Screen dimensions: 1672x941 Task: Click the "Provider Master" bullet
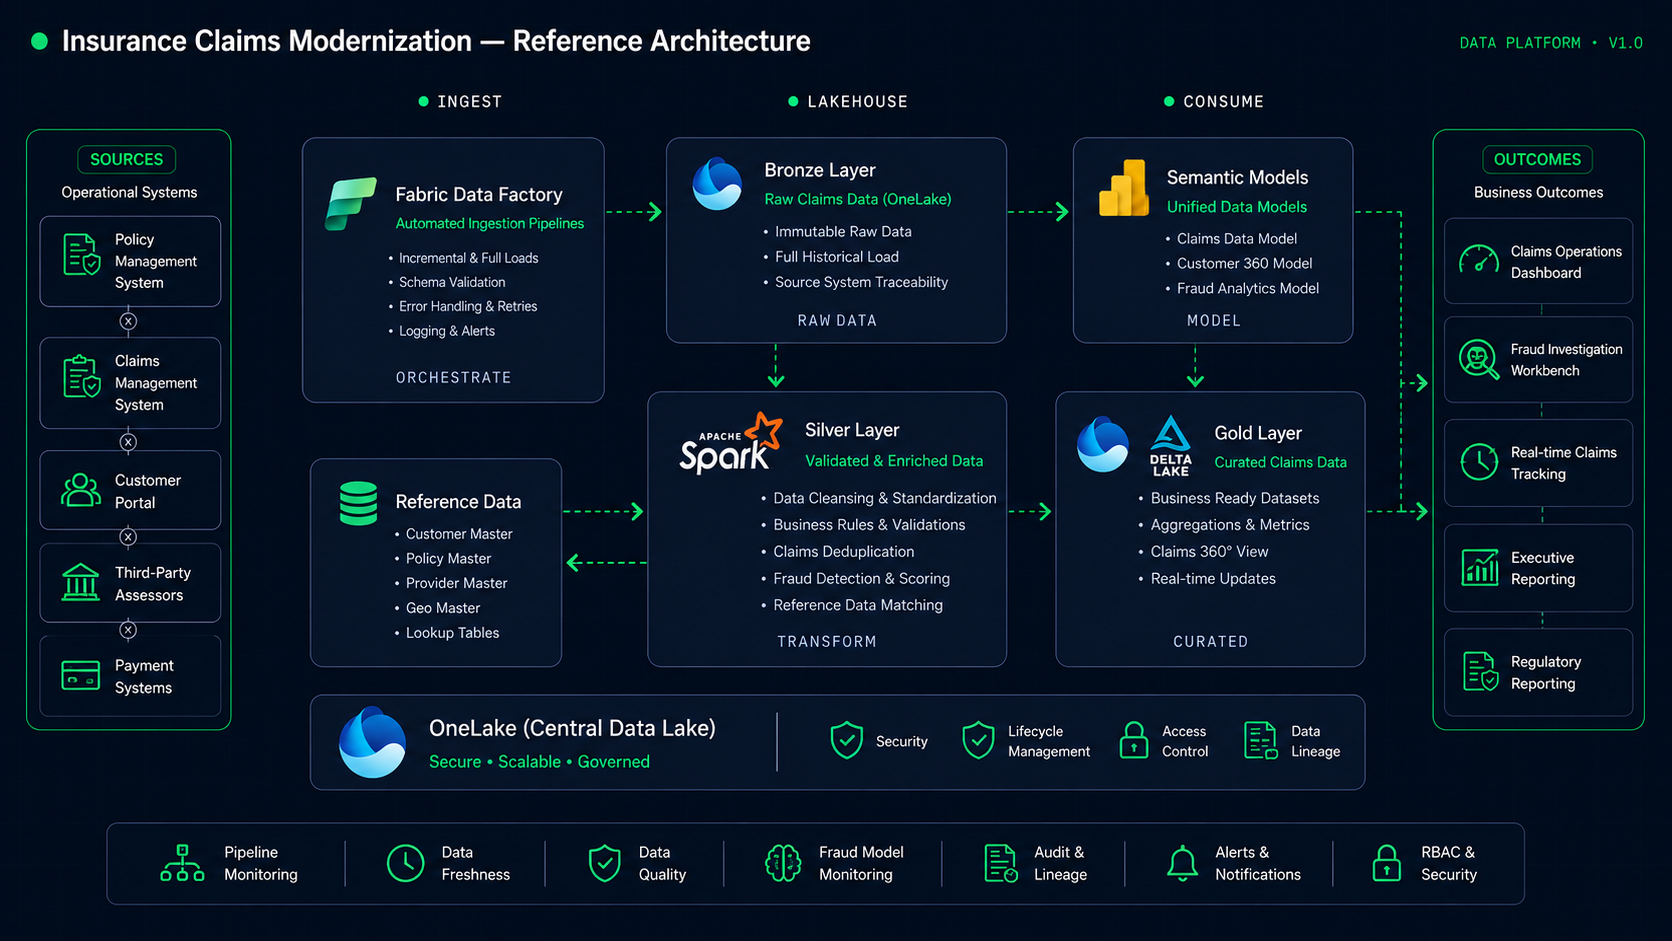coord(456,583)
